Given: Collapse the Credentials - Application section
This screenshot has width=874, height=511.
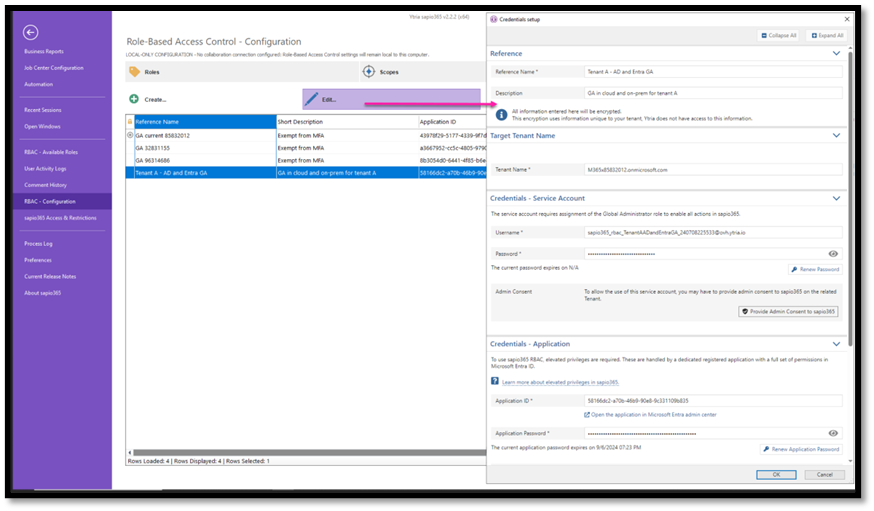Looking at the screenshot, I should [836, 344].
